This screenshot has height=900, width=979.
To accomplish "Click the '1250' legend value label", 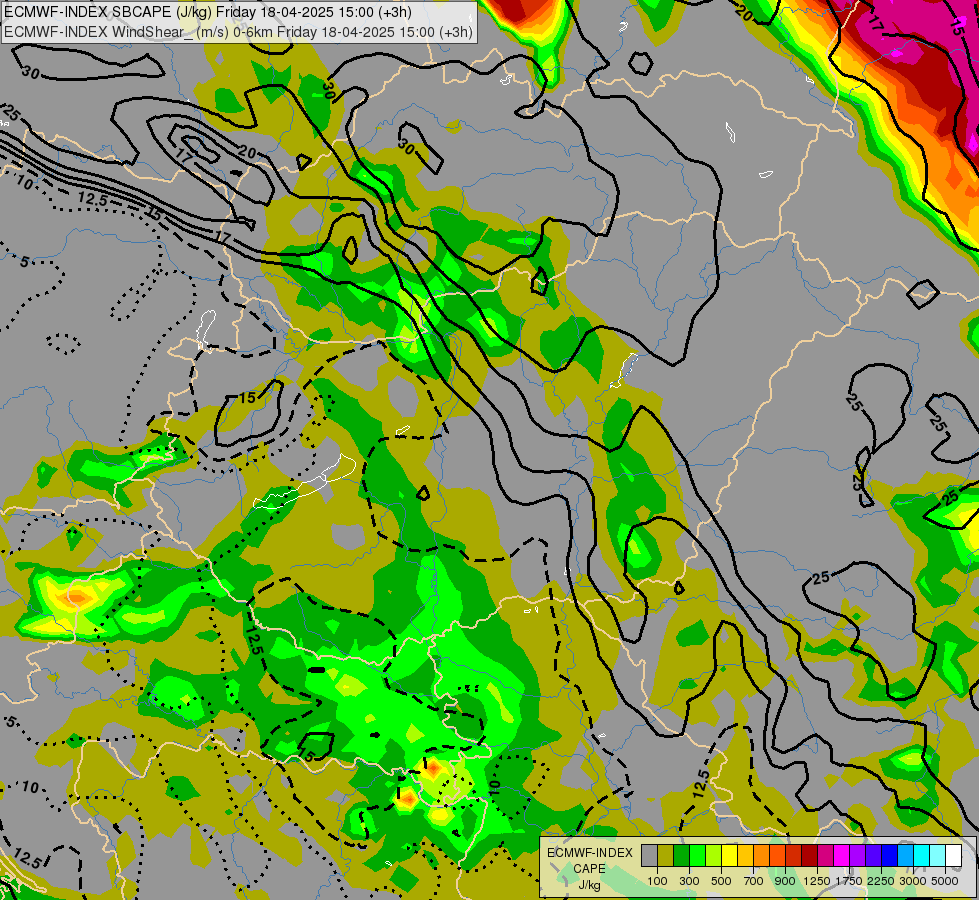I will pyautogui.click(x=817, y=881).
